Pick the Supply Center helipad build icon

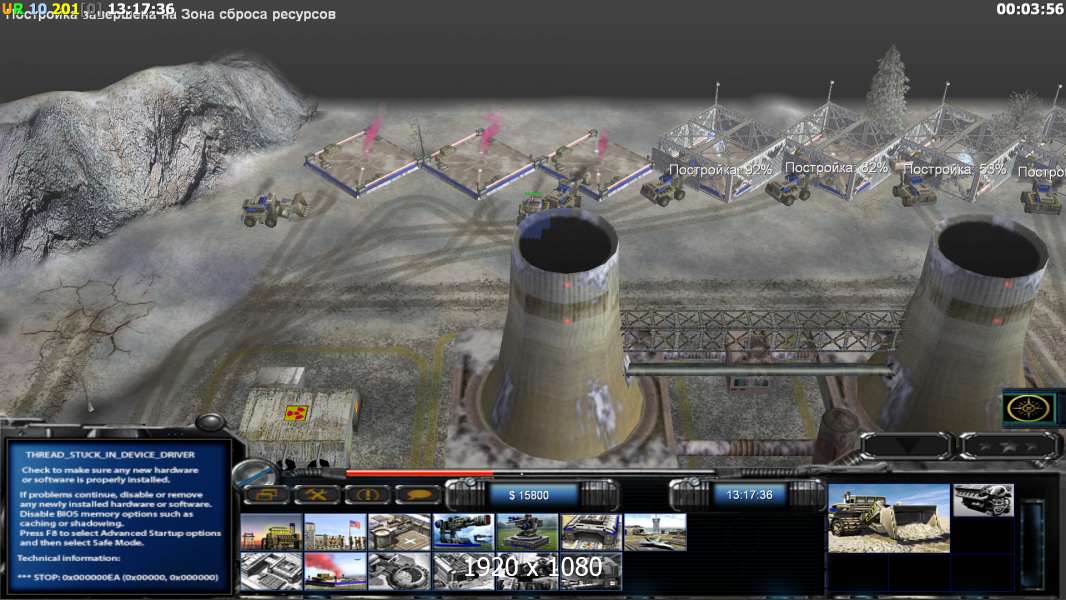coord(399,531)
